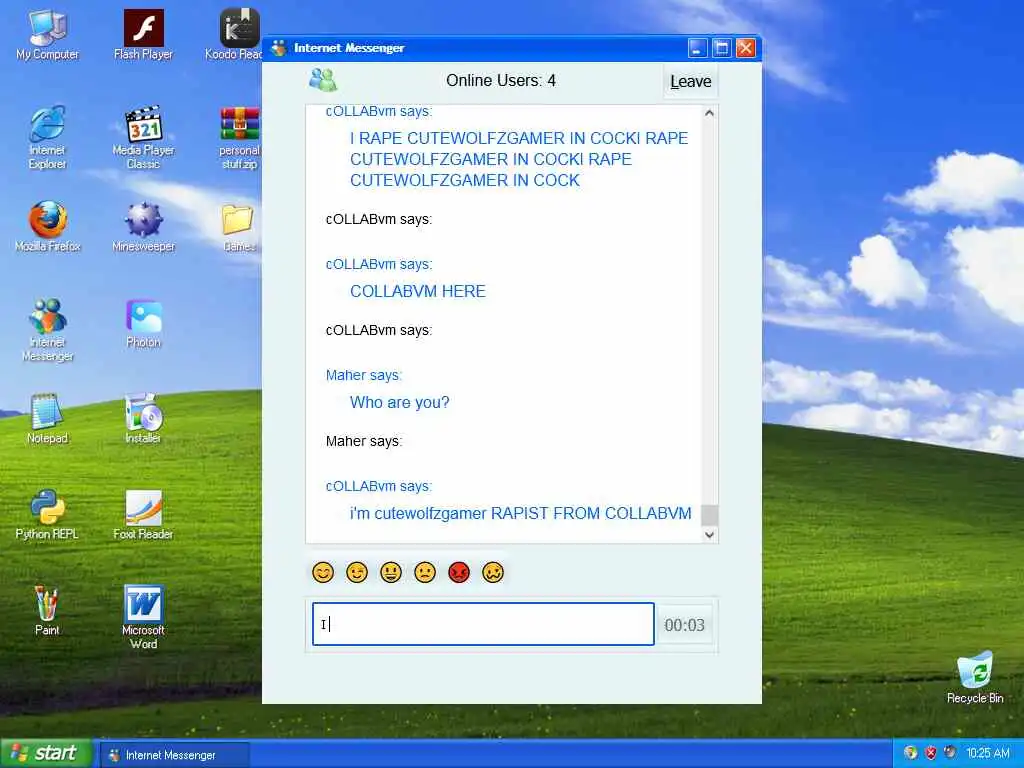Open Koodo Reader desktop icon
1024x768 pixels.
point(235,35)
